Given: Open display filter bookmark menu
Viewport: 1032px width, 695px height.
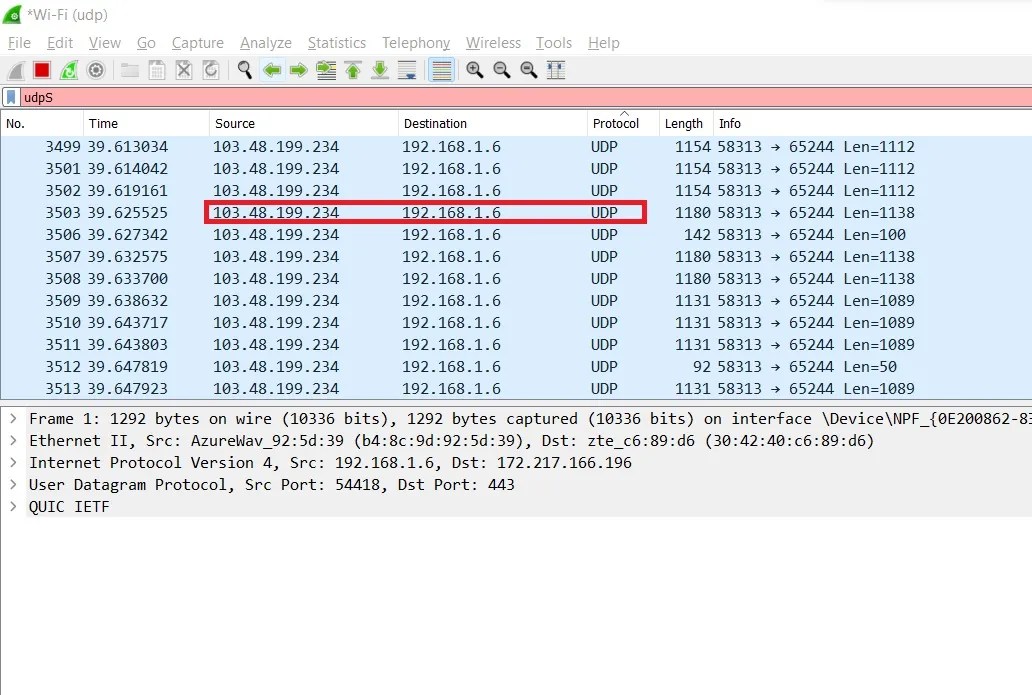Looking at the screenshot, I should click(x=11, y=97).
